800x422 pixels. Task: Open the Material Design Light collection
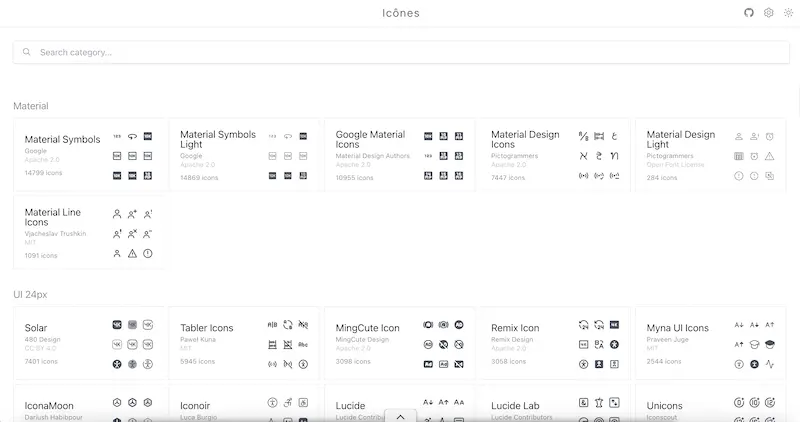click(x=711, y=155)
